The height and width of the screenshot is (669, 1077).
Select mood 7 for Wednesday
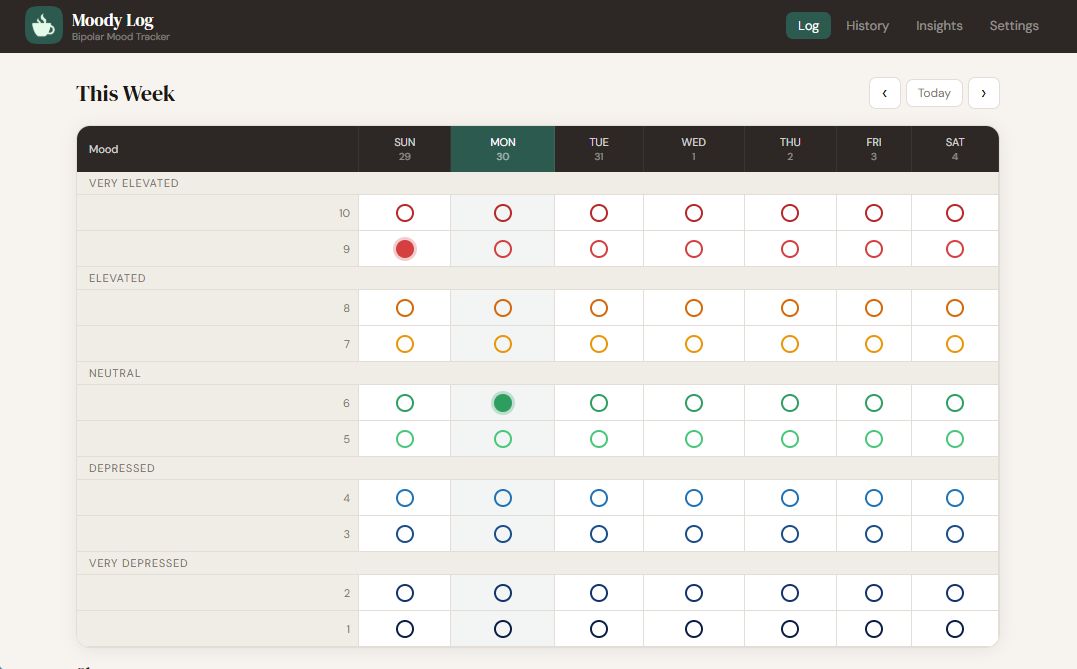pos(693,343)
